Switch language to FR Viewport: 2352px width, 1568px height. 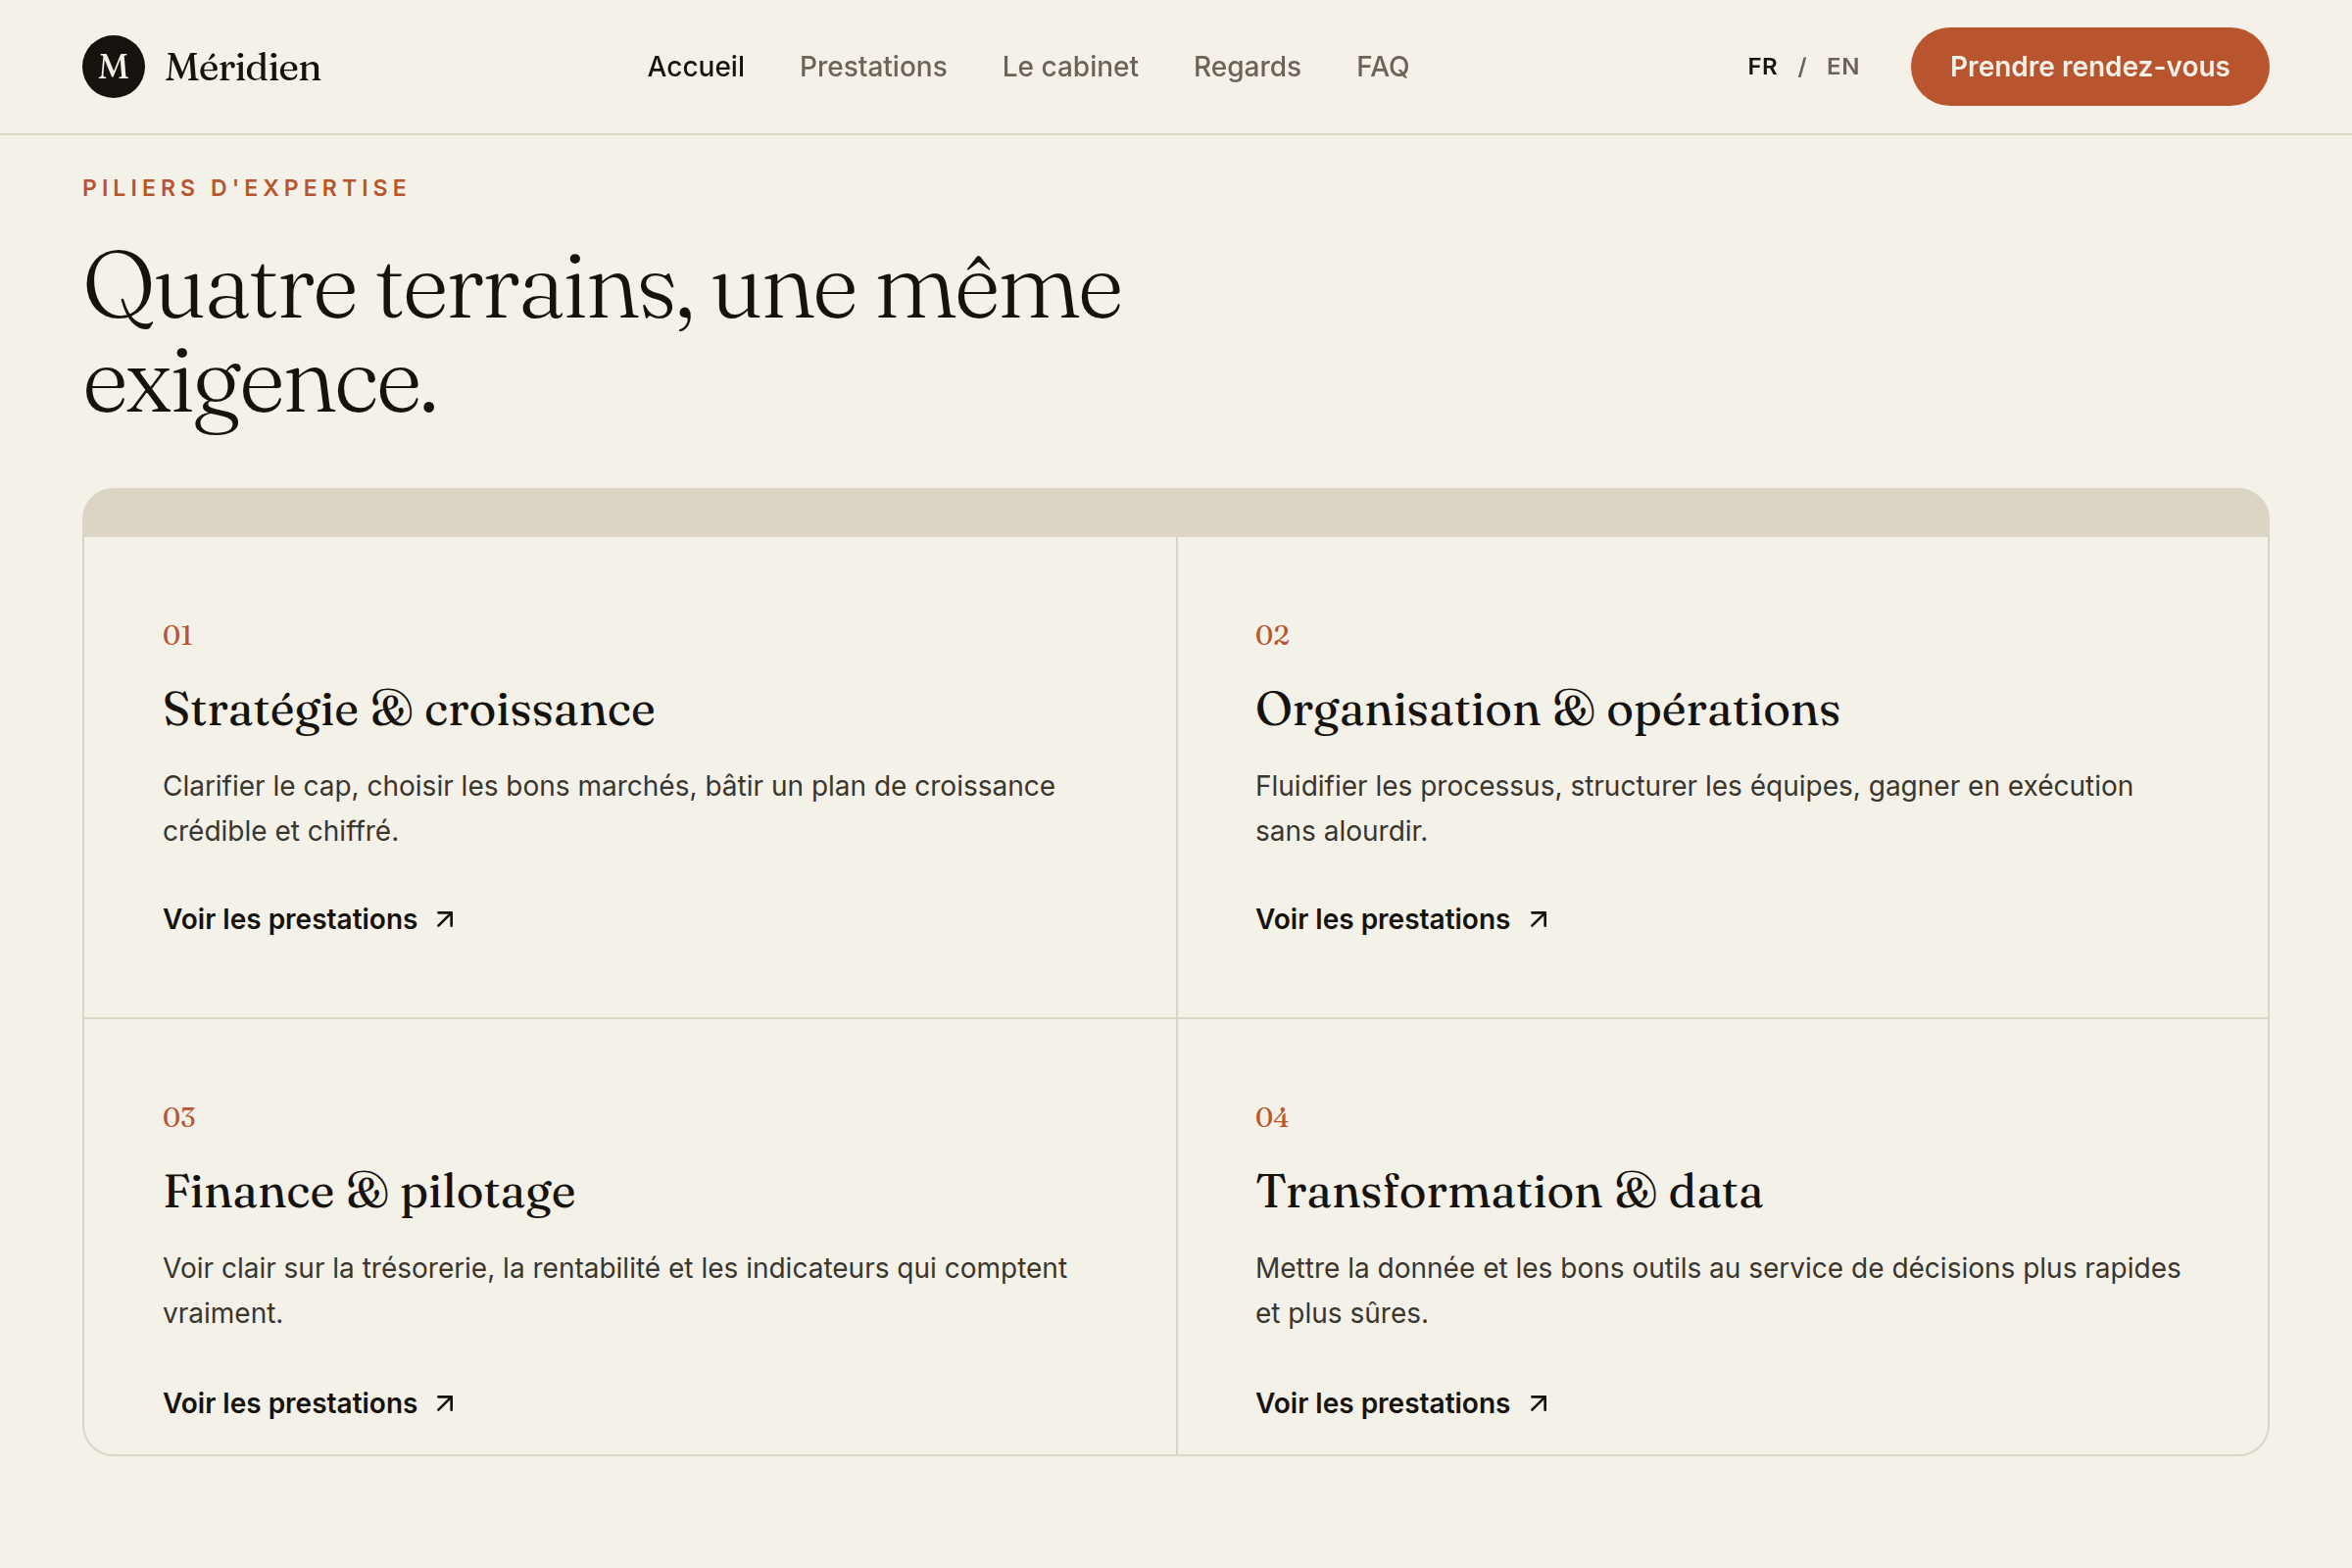pyautogui.click(x=1762, y=67)
